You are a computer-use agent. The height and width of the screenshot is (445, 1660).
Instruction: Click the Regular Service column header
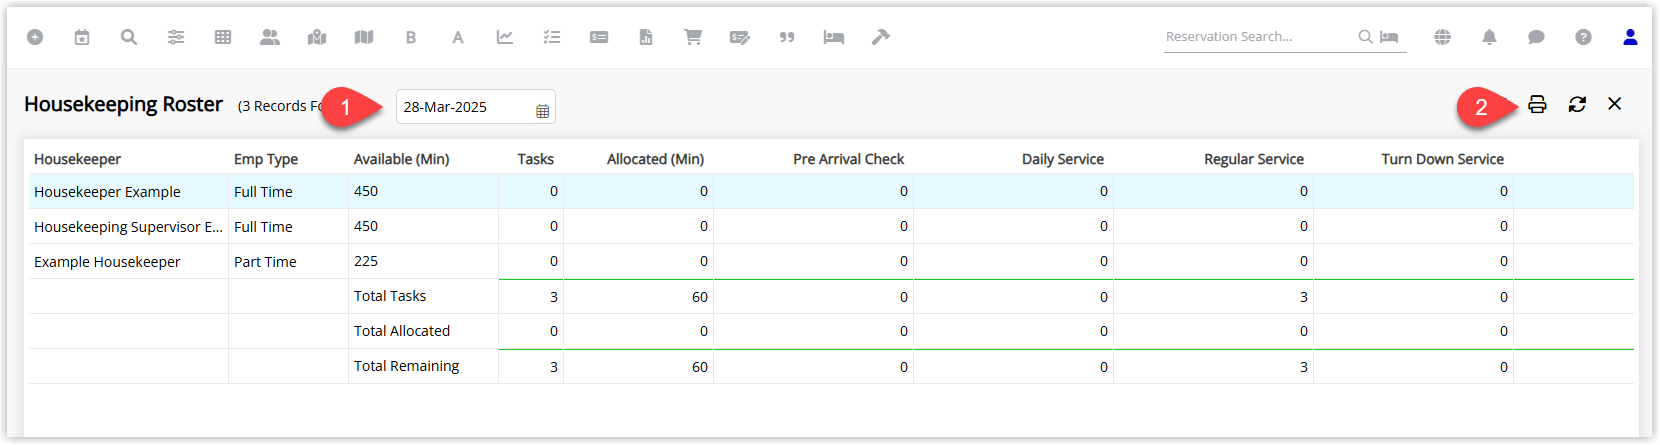point(1254,159)
